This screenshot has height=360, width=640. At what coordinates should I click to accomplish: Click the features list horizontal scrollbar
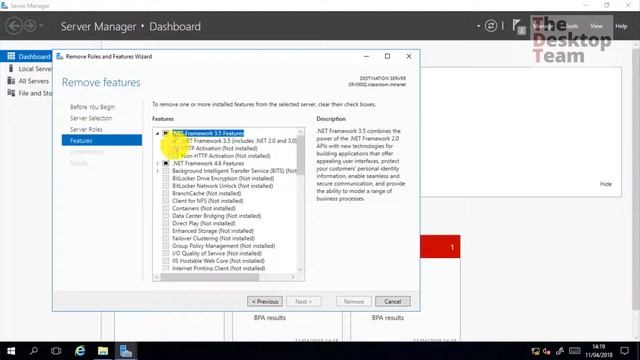210,277
